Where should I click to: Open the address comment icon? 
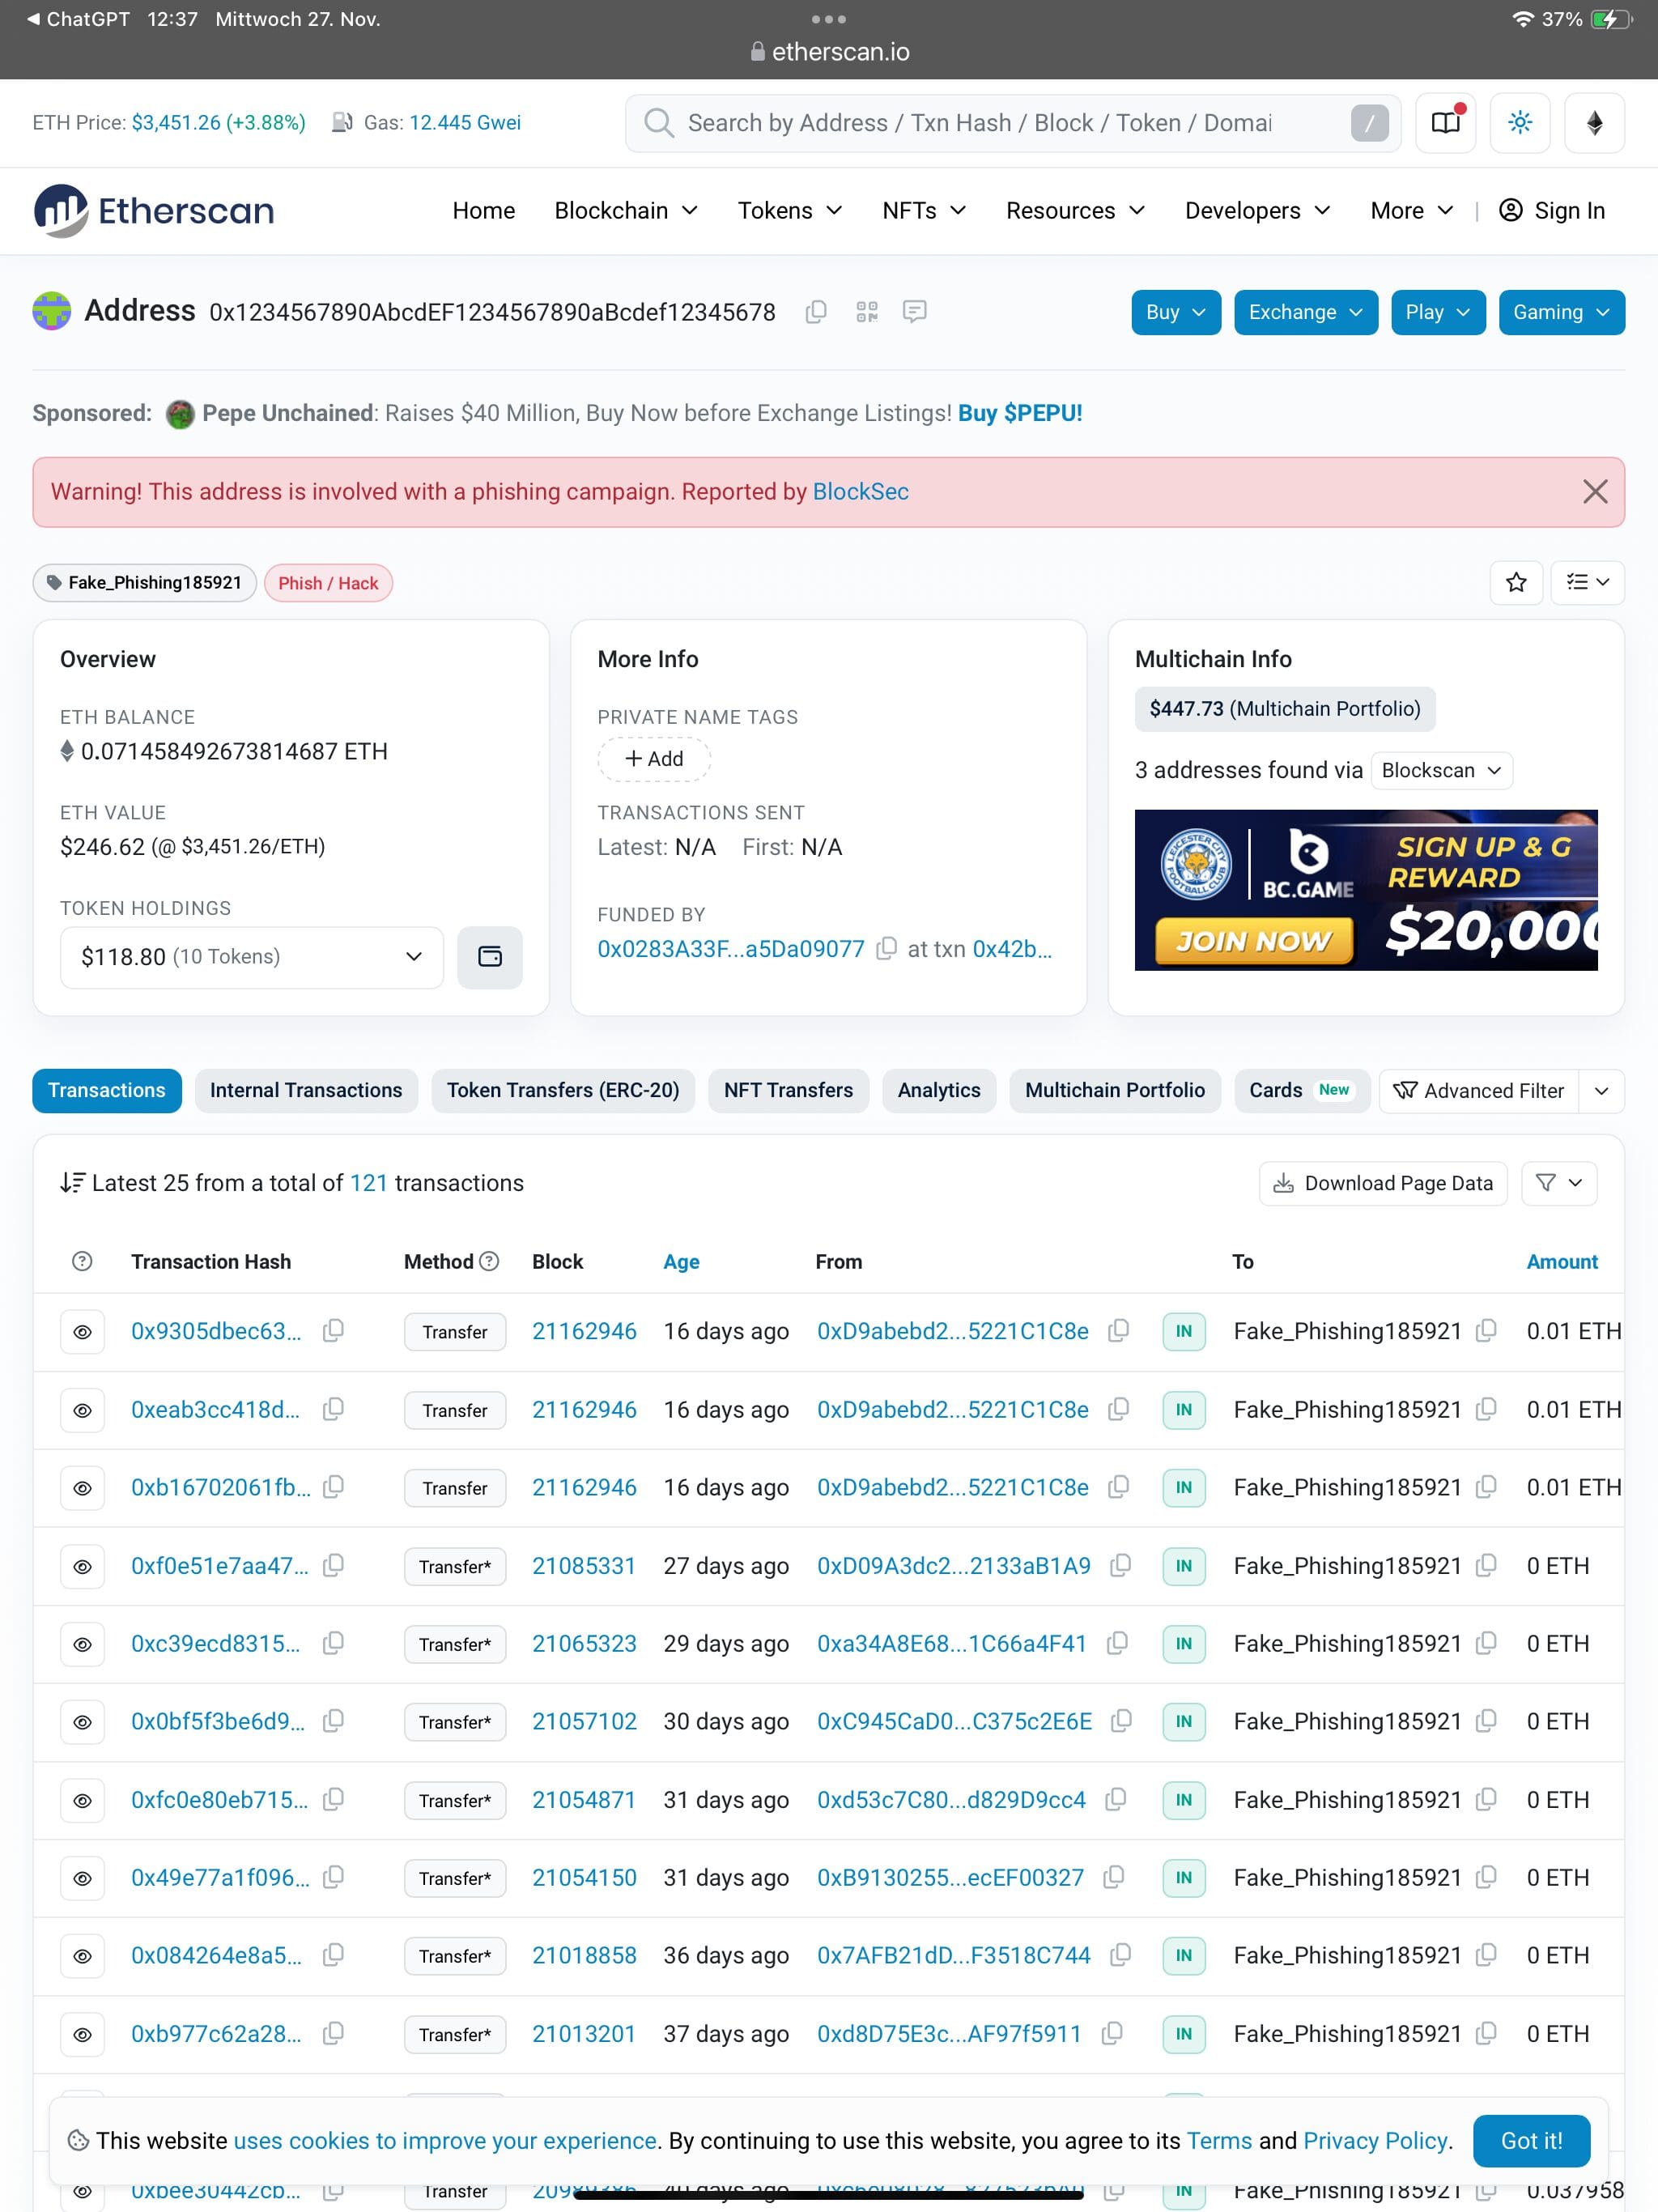(x=914, y=312)
